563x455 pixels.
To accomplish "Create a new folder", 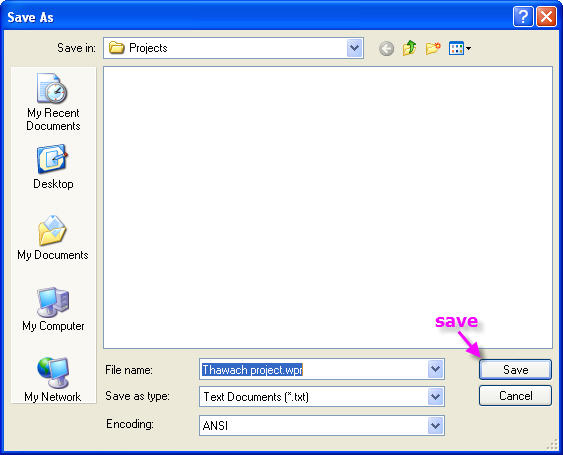I will tap(433, 48).
